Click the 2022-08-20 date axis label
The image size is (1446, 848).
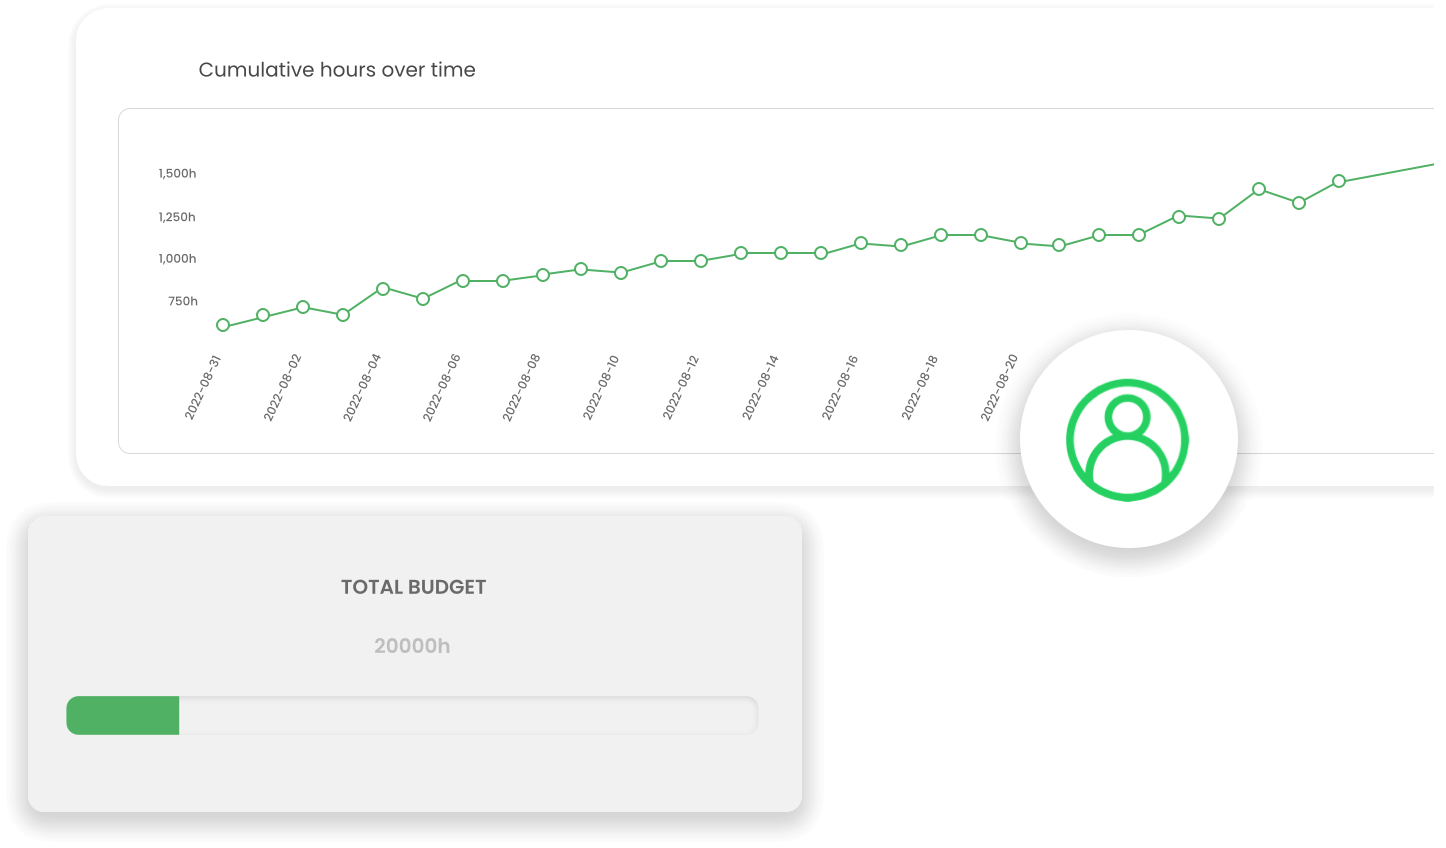tap(999, 388)
